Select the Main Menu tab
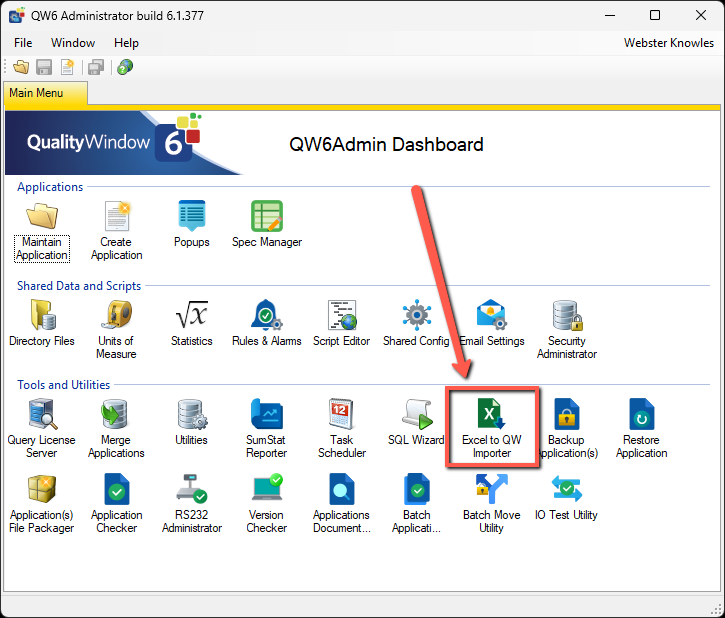This screenshot has width=725, height=618. pos(36,93)
